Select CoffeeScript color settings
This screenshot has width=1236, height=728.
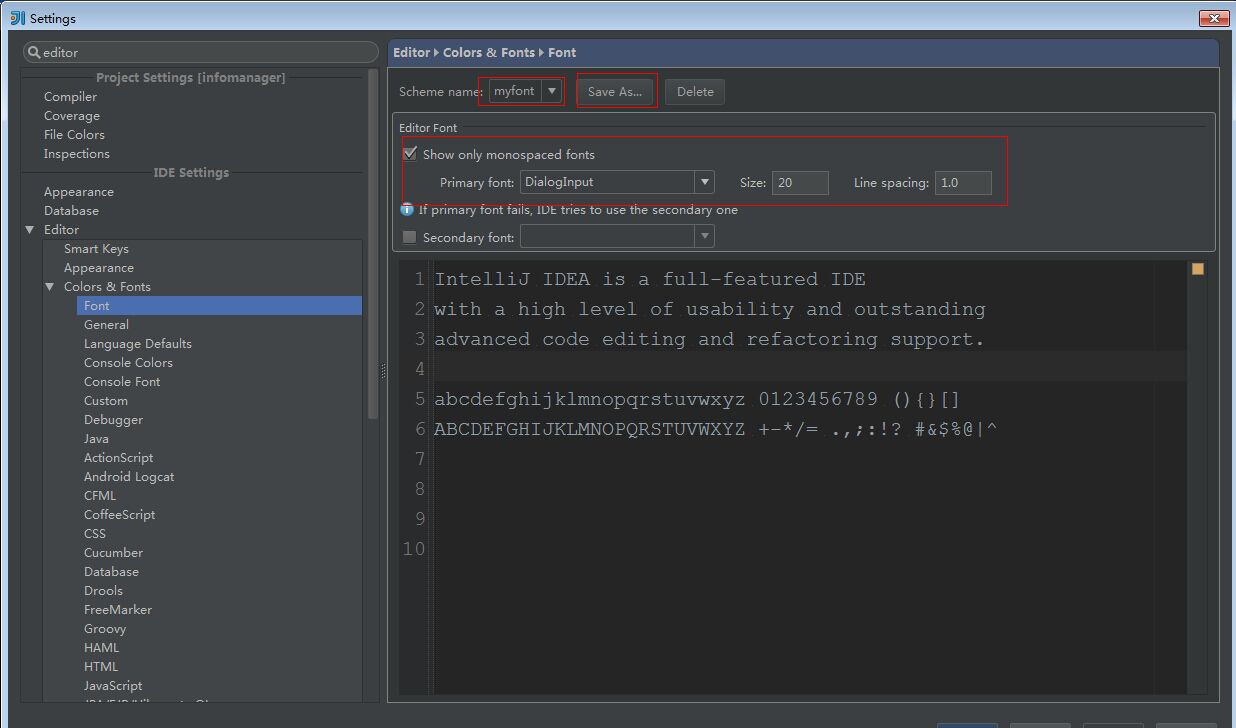[119, 515]
